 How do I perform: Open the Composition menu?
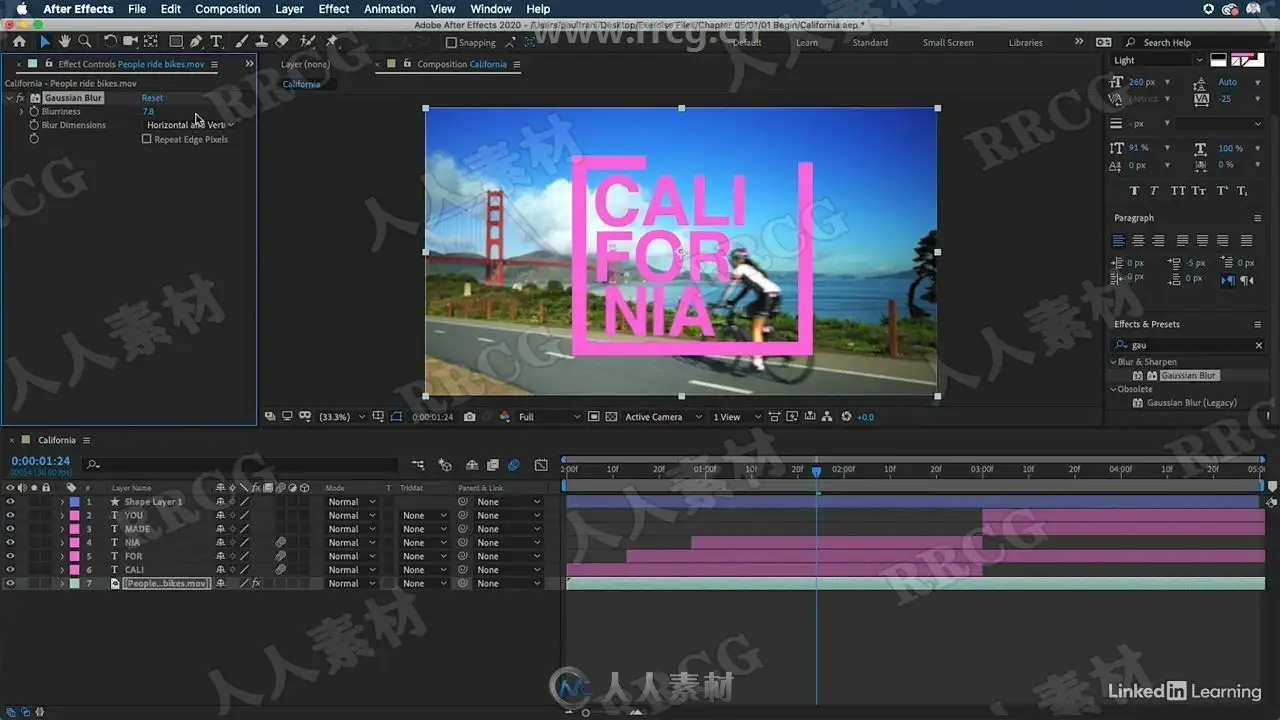(227, 9)
